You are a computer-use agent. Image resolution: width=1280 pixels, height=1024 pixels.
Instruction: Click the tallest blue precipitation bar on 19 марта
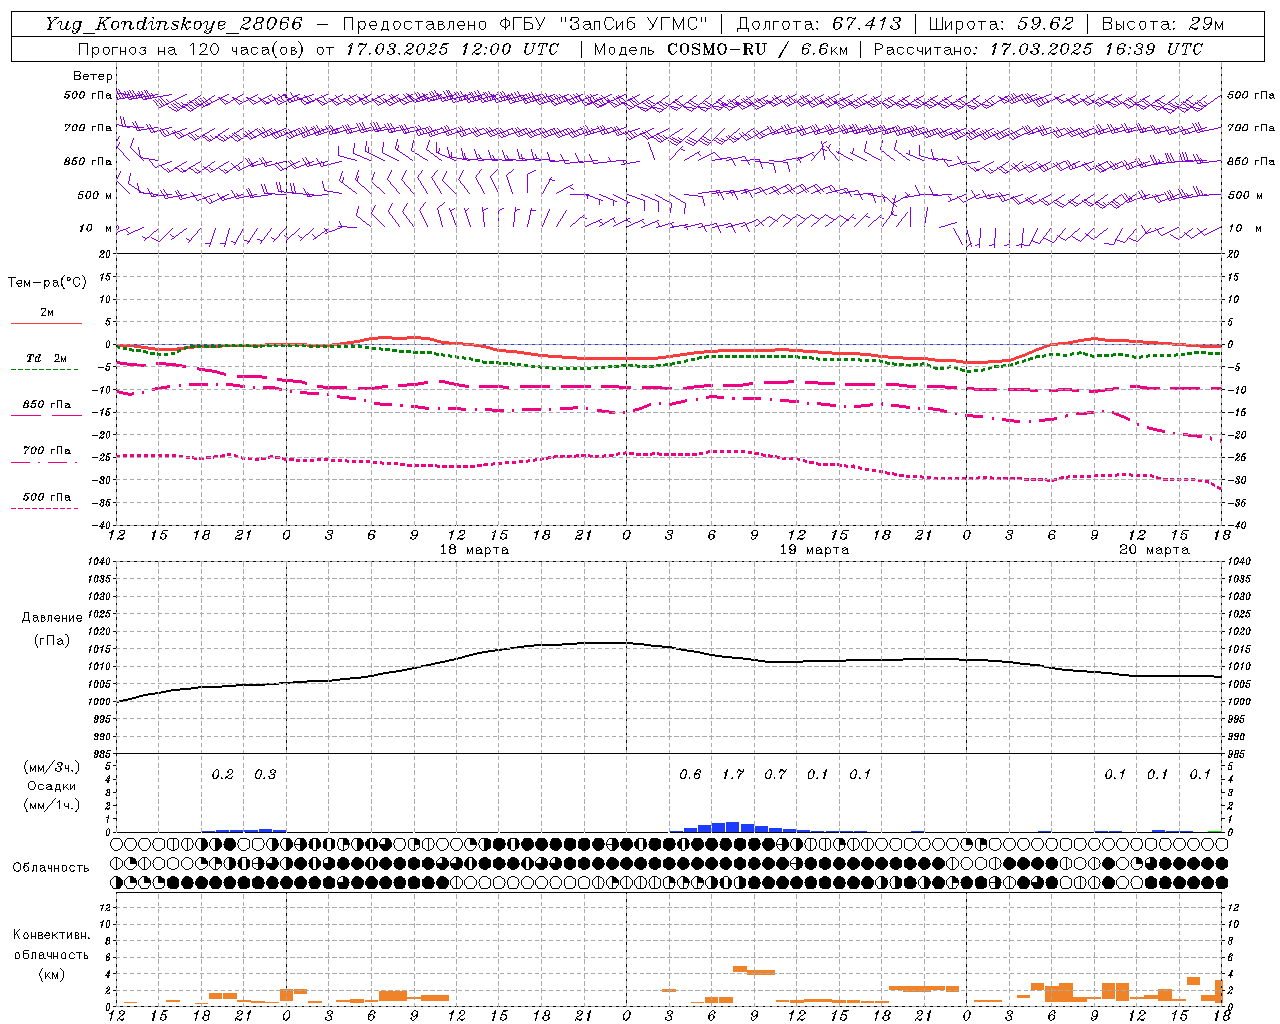(733, 827)
